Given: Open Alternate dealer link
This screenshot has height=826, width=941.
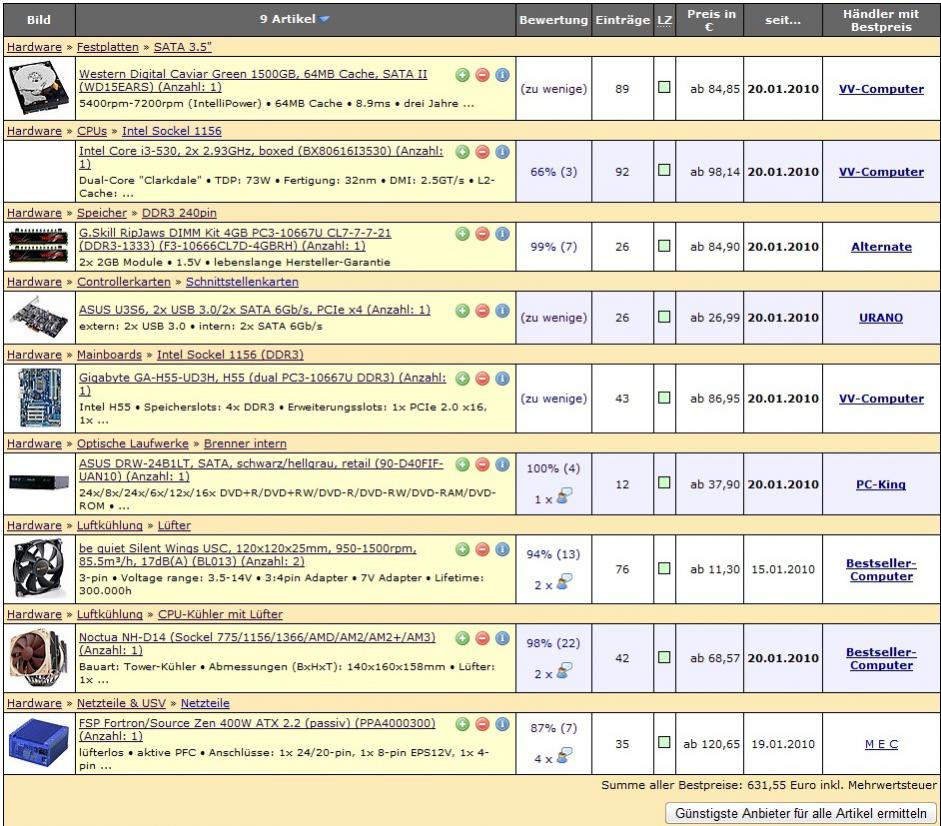Looking at the screenshot, I should tap(881, 247).
